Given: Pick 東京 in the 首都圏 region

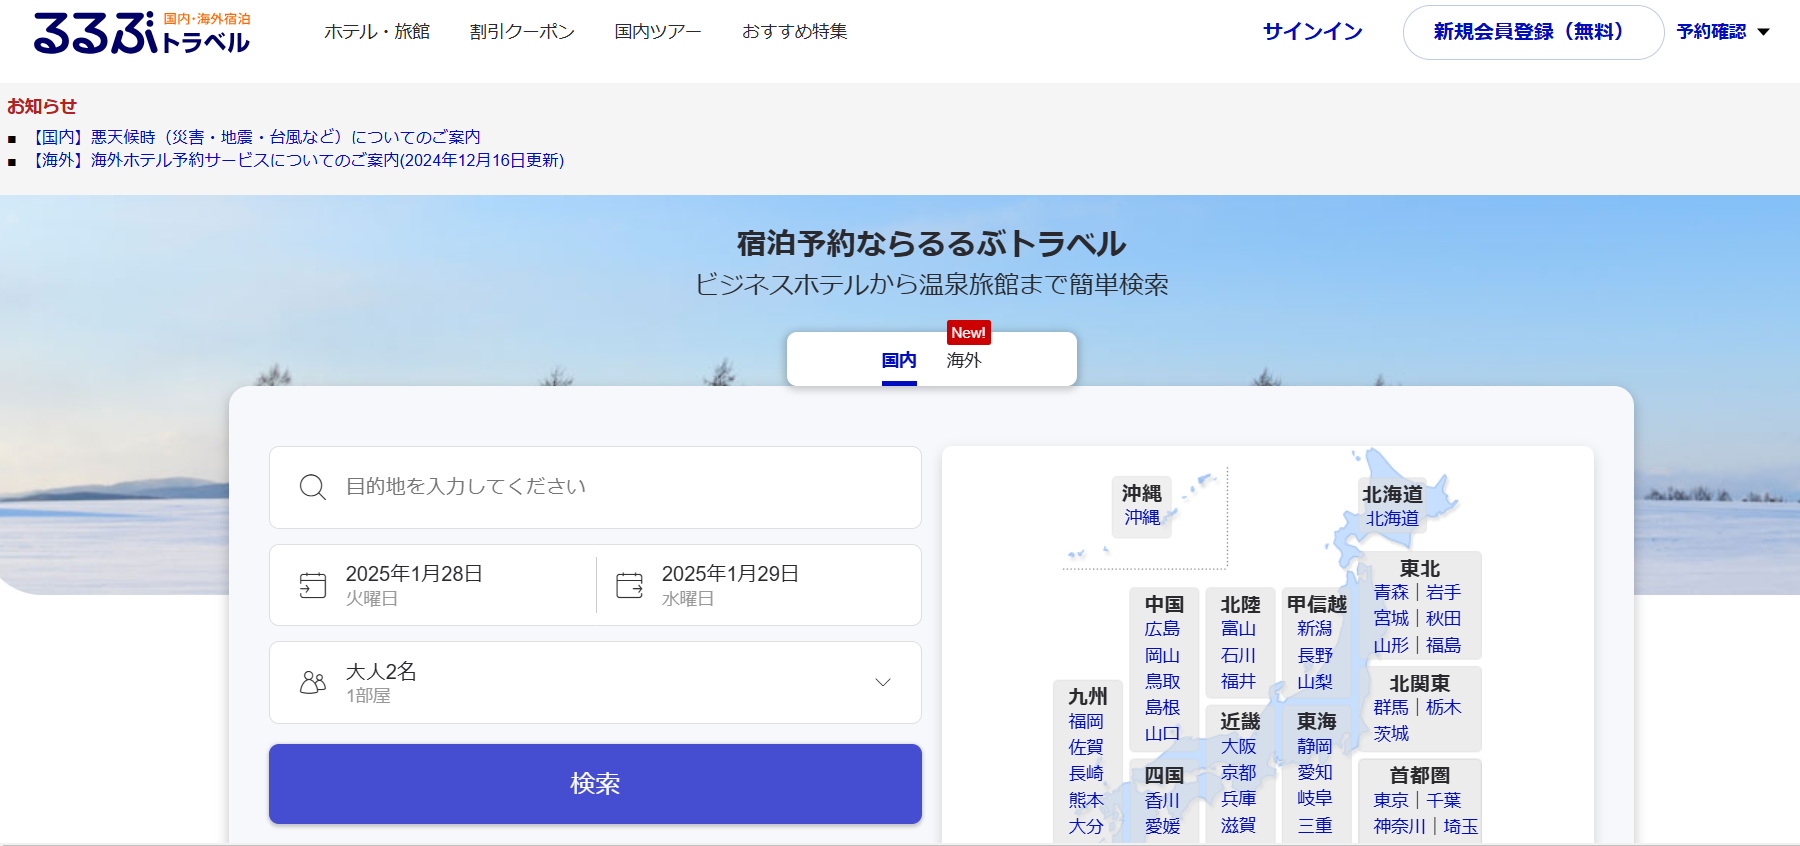Looking at the screenshot, I should coord(1391,801).
